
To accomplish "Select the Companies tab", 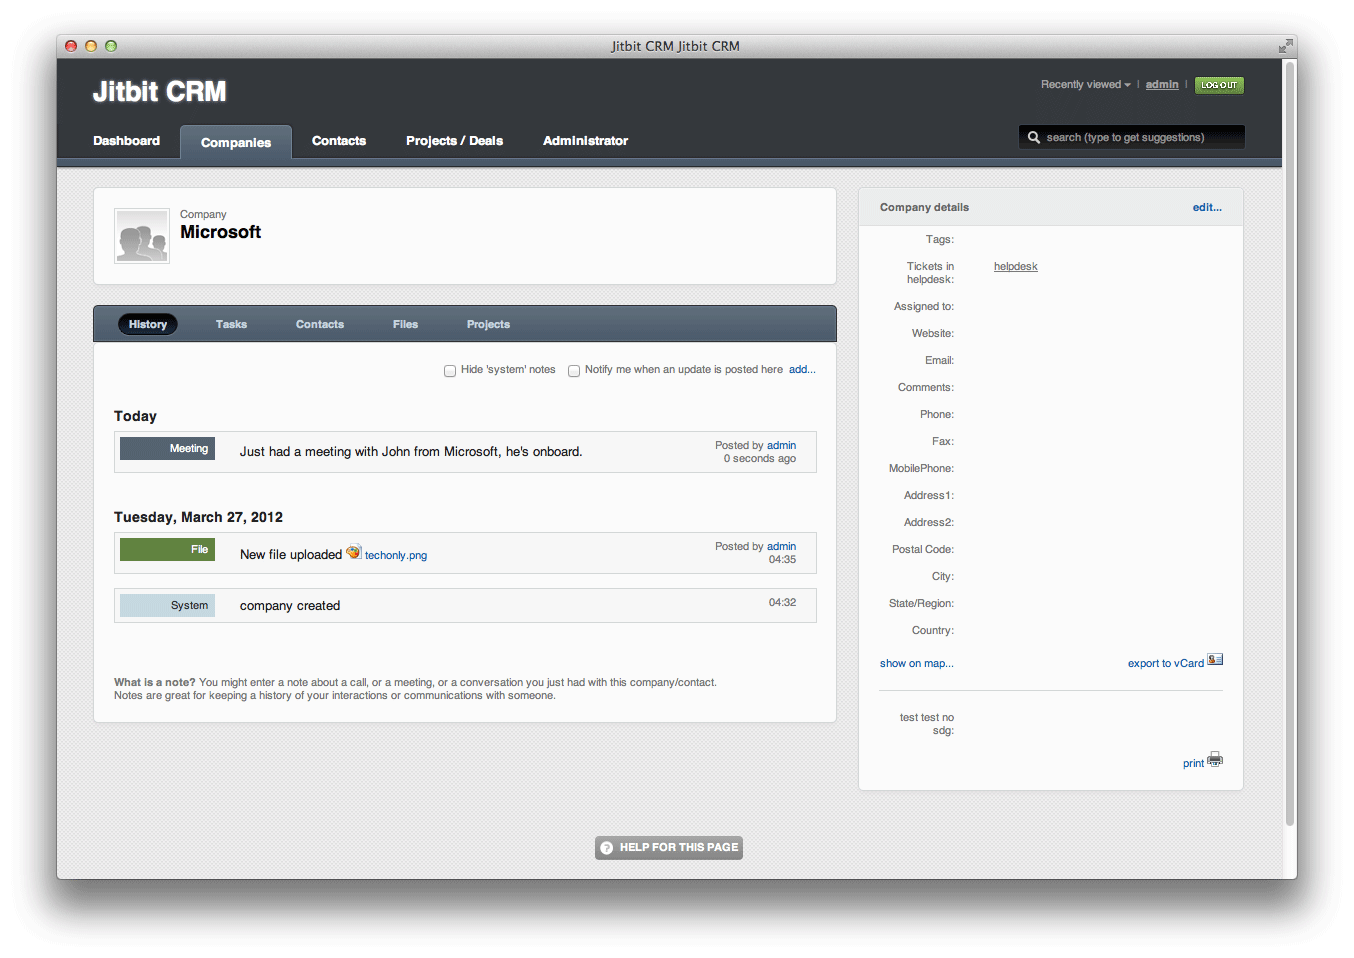I will click(236, 142).
